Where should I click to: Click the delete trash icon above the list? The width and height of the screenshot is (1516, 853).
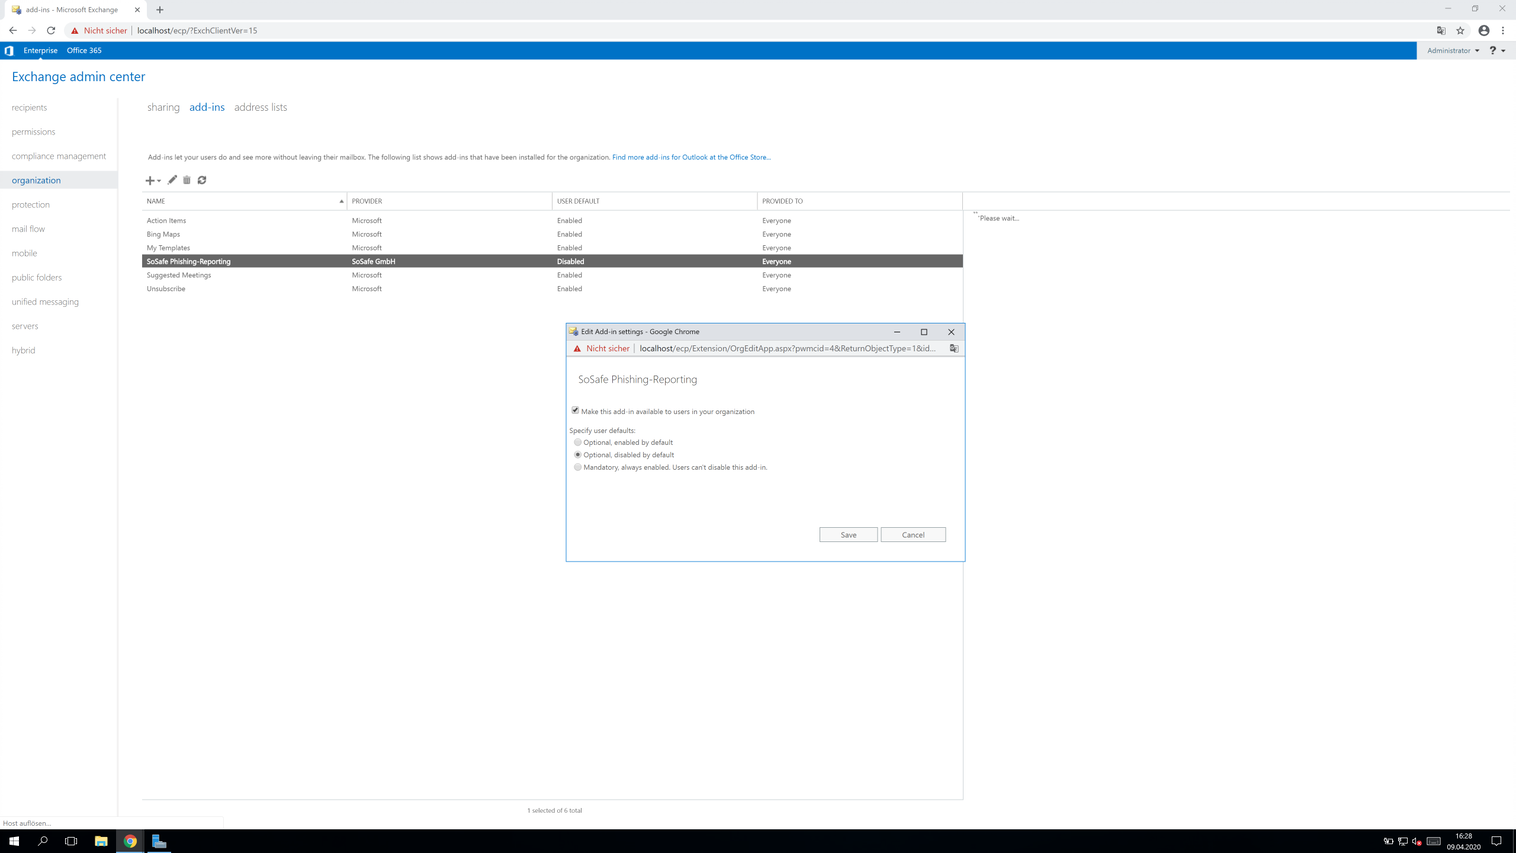pyautogui.click(x=187, y=180)
